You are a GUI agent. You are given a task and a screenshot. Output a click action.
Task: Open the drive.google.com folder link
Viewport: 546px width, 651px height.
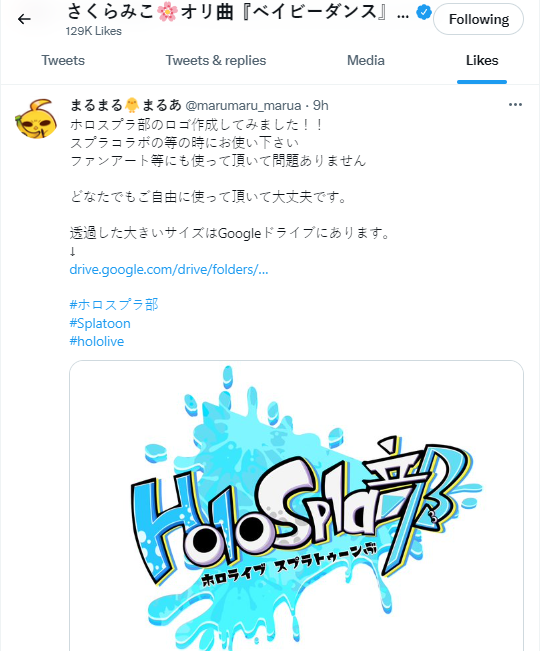point(169,270)
